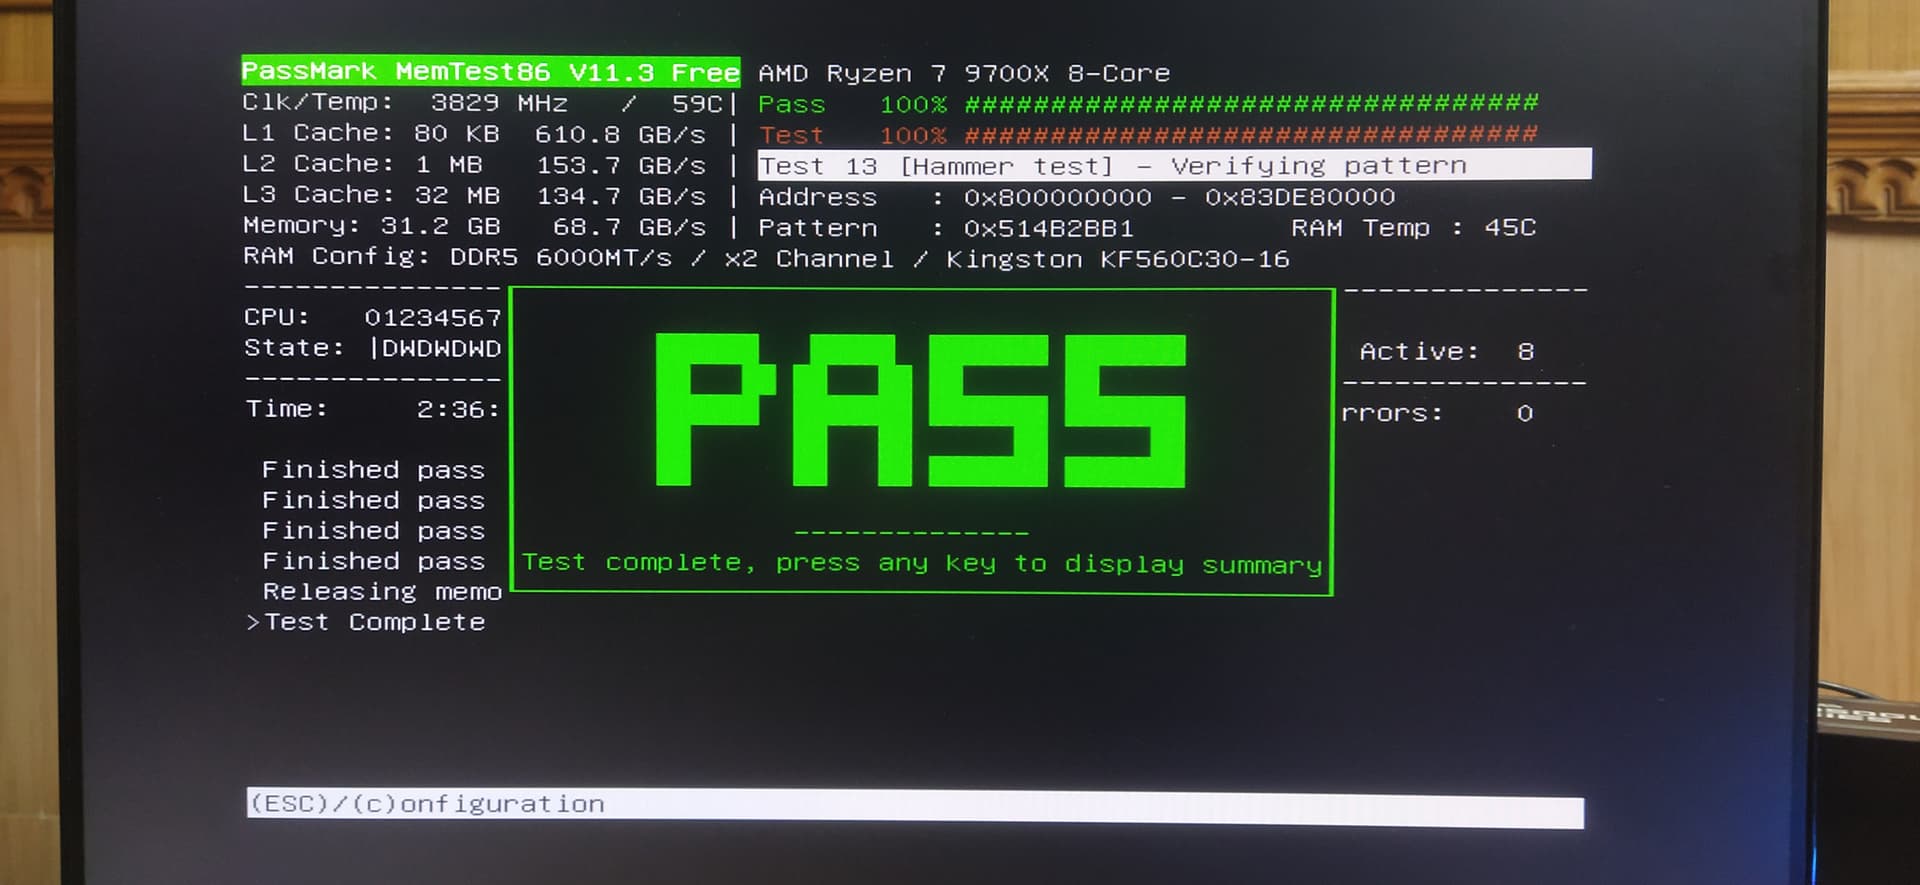Click the Active cores value 8
Viewport: 1920px width, 885px height.
[x=1525, y=352]
